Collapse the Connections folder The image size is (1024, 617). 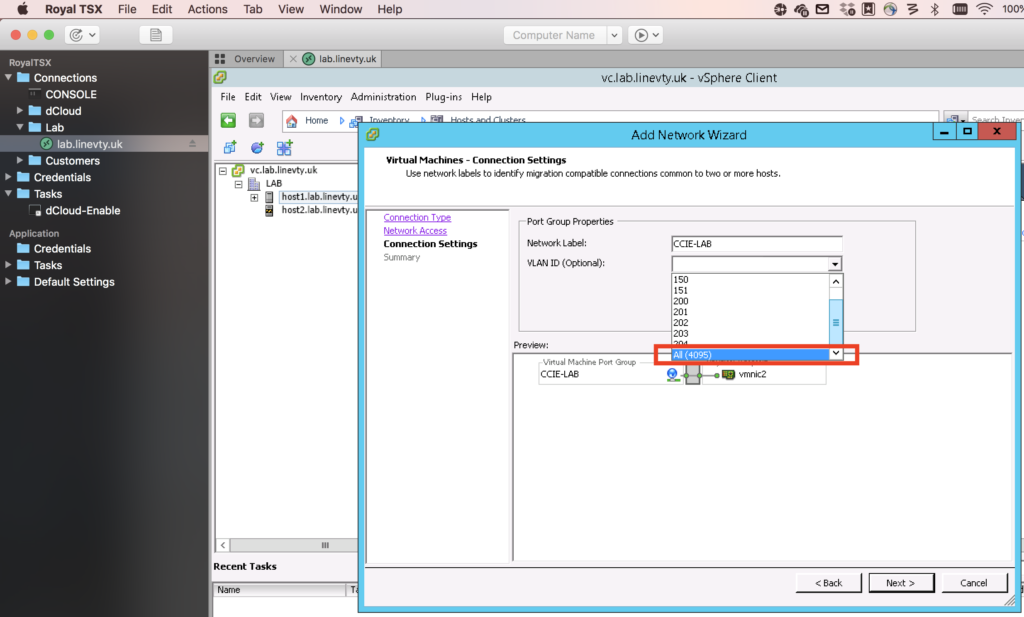pos(8,77)
